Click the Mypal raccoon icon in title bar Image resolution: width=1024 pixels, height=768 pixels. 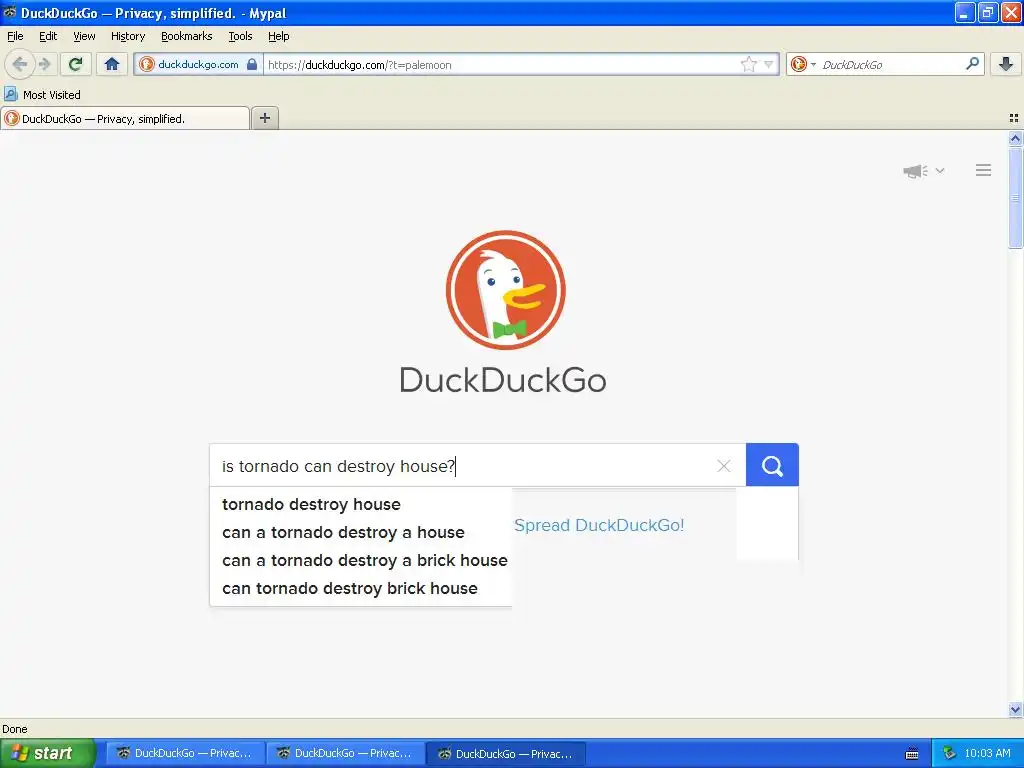click(x=9, y=12)
